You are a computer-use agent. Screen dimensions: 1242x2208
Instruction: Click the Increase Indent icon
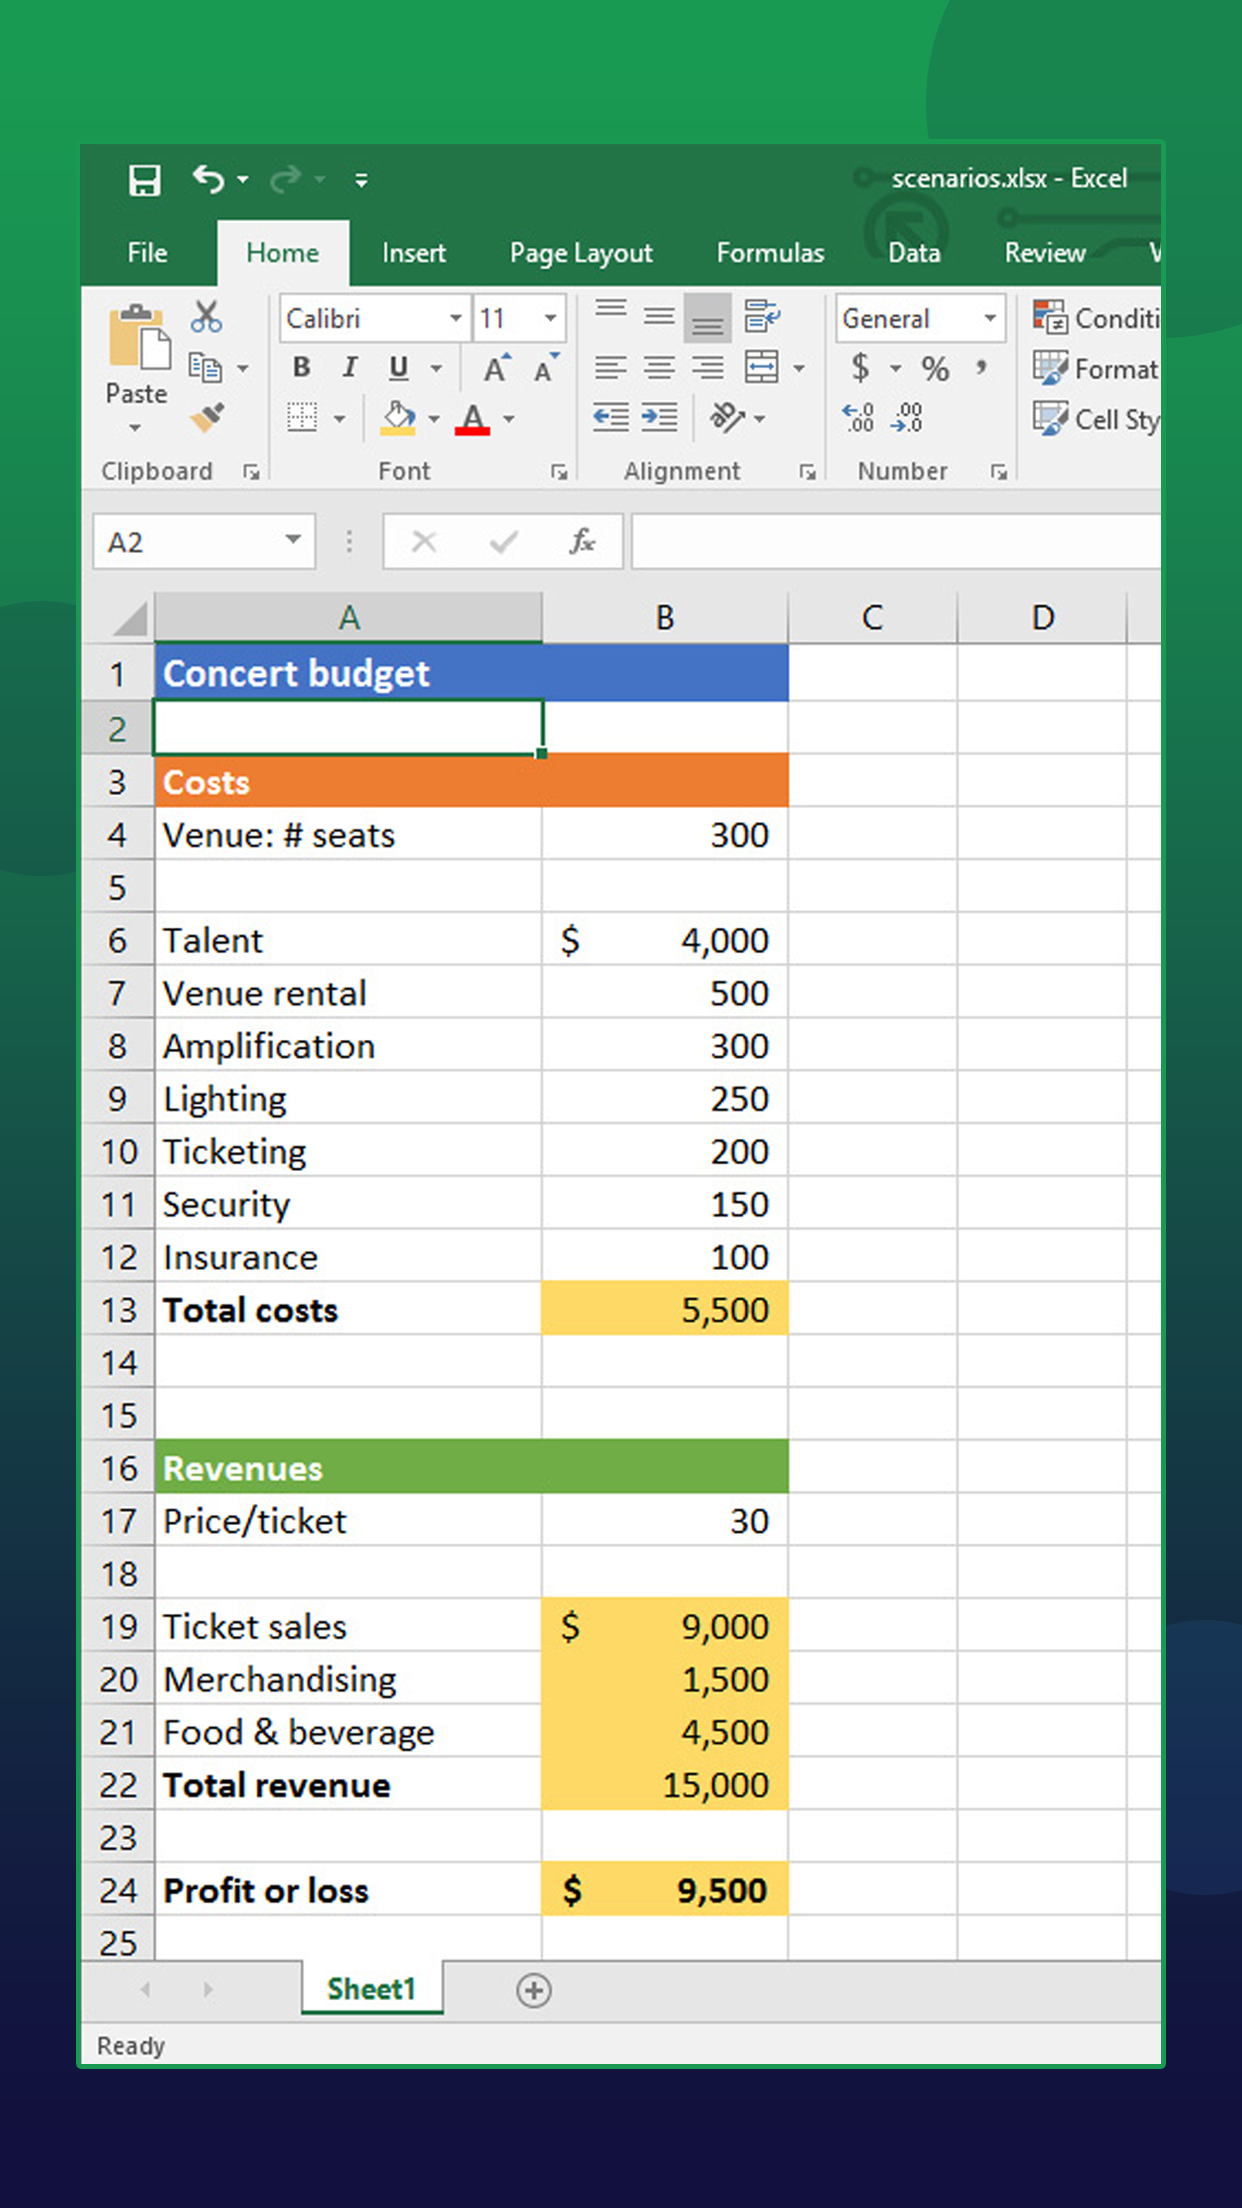659,418
